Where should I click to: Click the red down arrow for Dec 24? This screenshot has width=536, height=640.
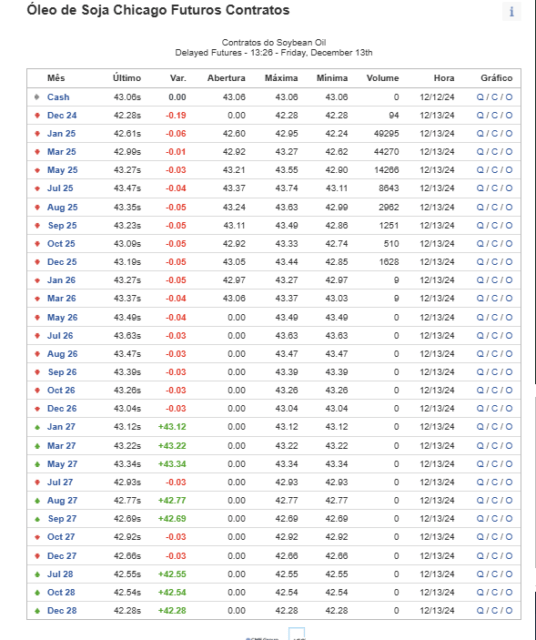click(x=37, y=116)
